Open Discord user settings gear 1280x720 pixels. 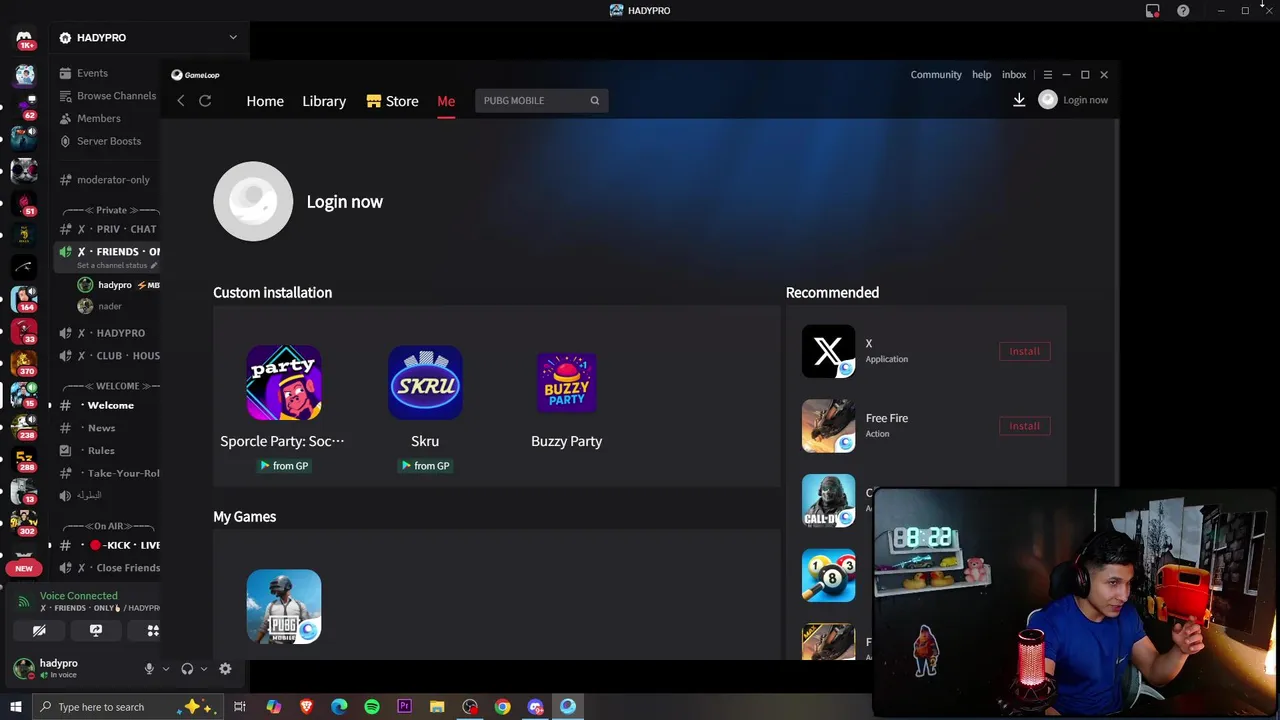coord(225,669)
